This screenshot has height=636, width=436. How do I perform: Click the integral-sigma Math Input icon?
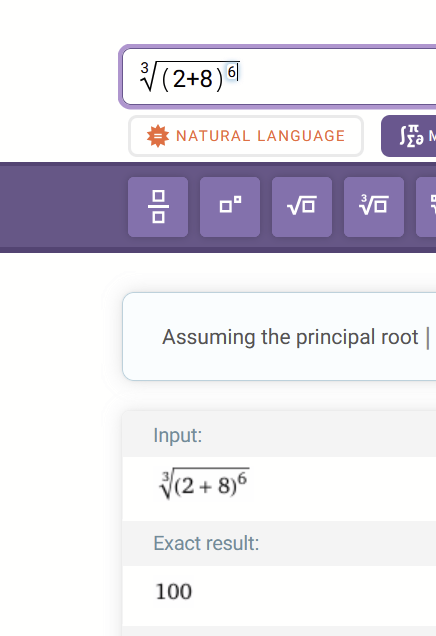[411, 136]
